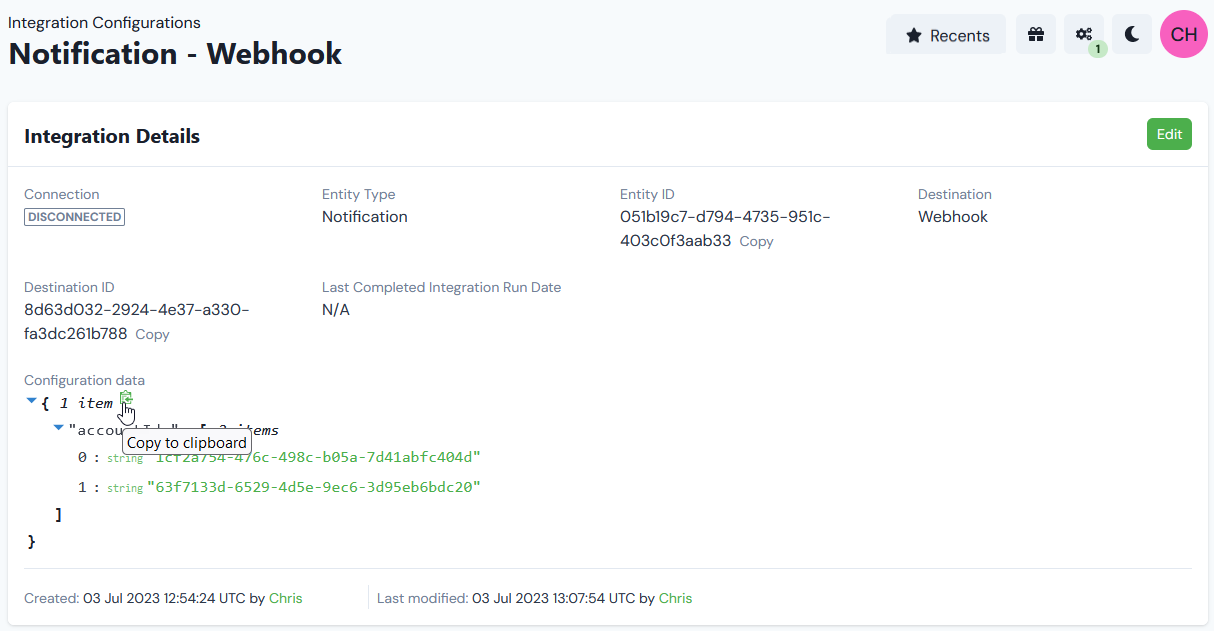The image size is (1214, 631).
Task: Select the first accountIds string value
Action: pyautogui.click(x=316, y=458)
